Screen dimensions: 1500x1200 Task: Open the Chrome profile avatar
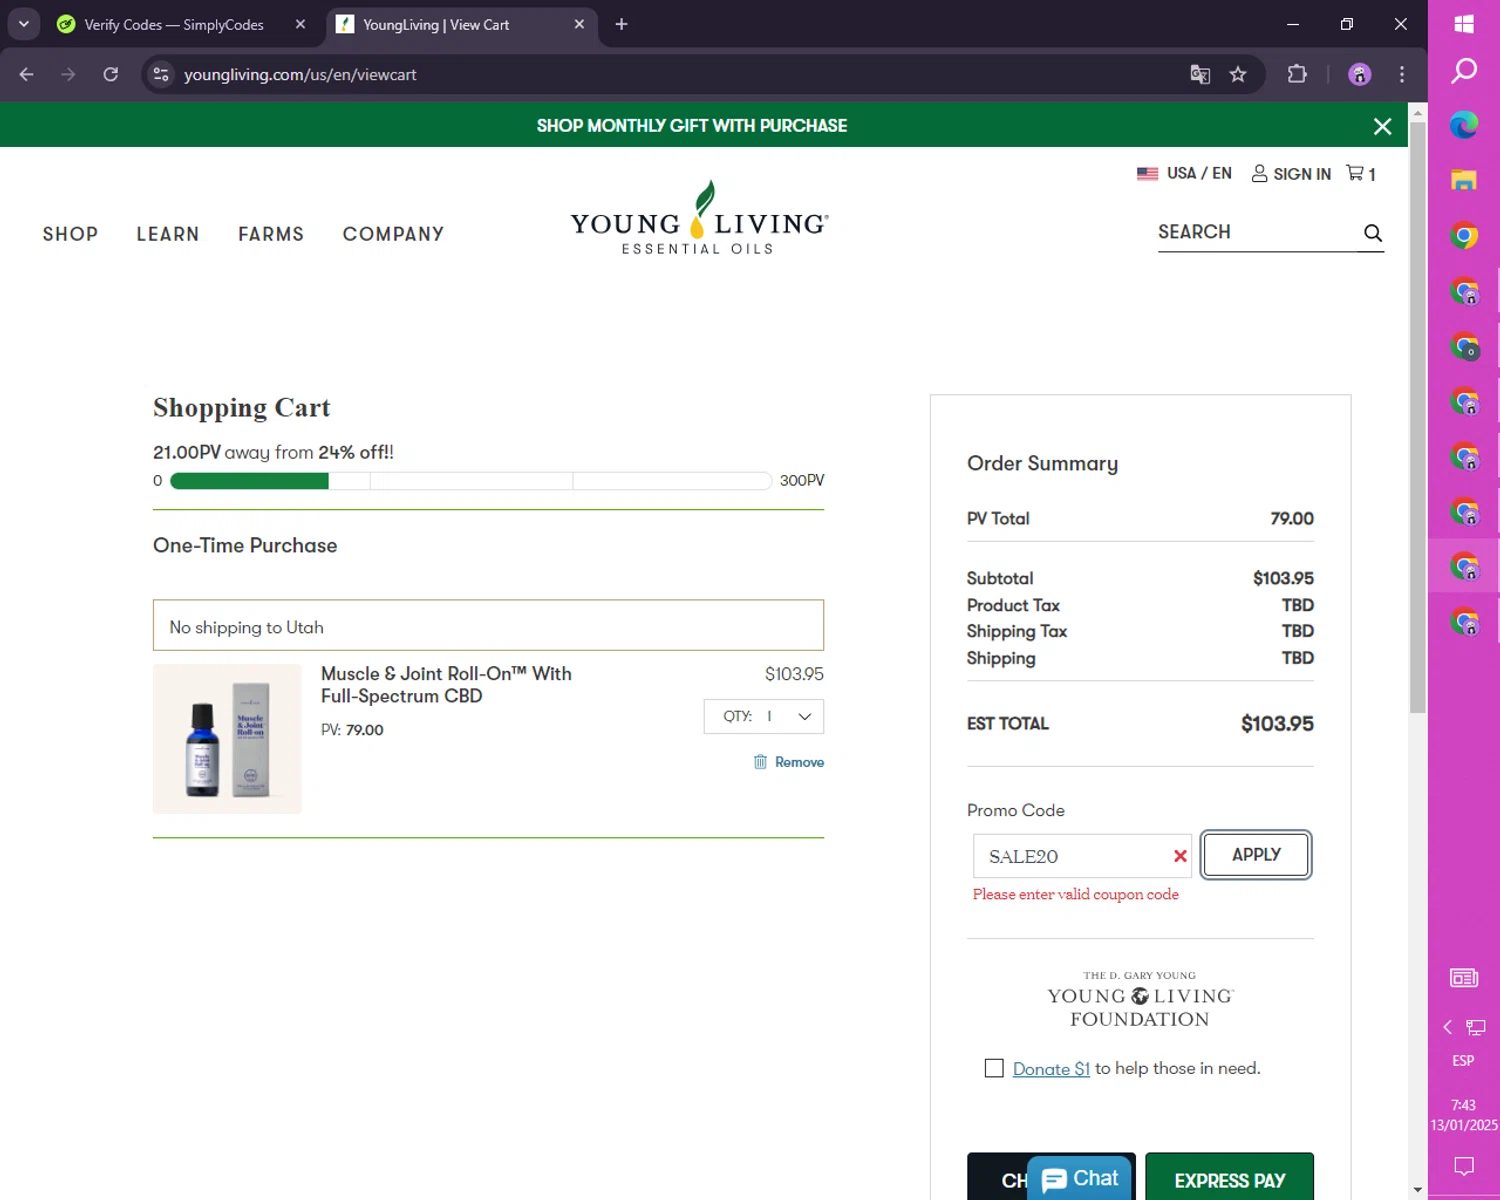[x=1359, y=74]
